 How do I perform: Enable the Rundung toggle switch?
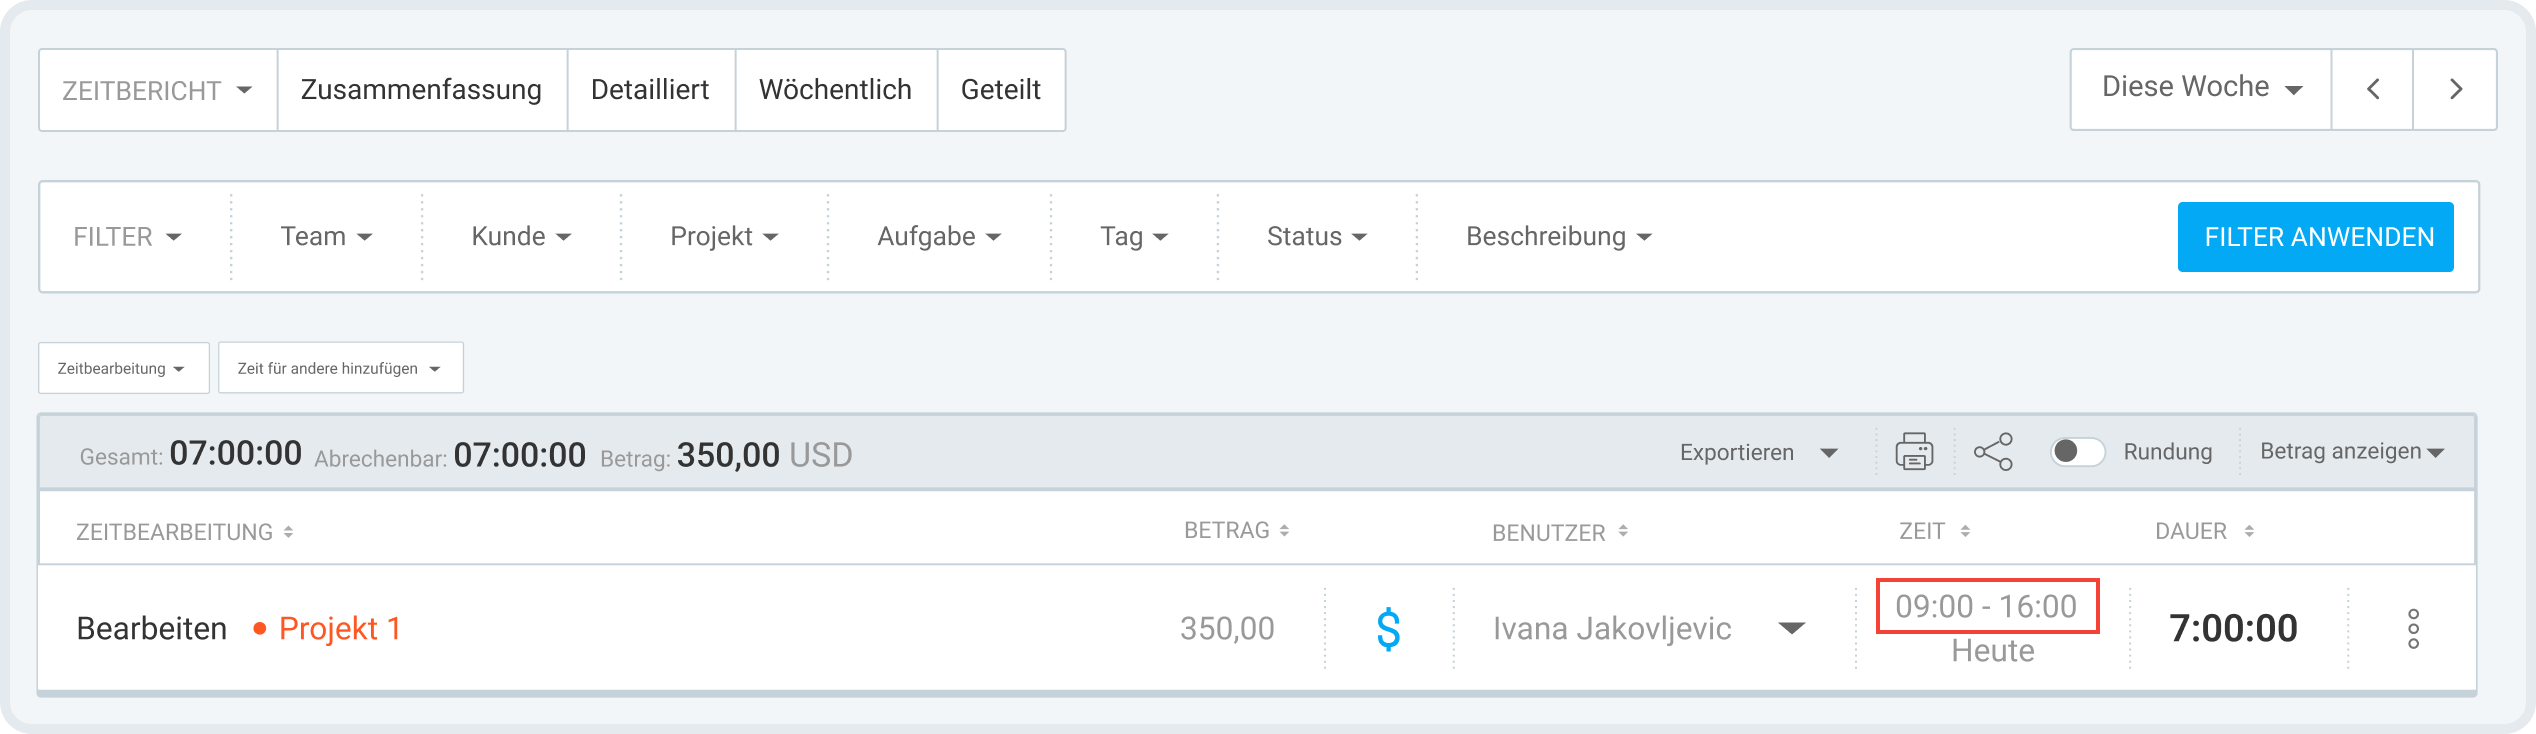[x=2077, y=452]
